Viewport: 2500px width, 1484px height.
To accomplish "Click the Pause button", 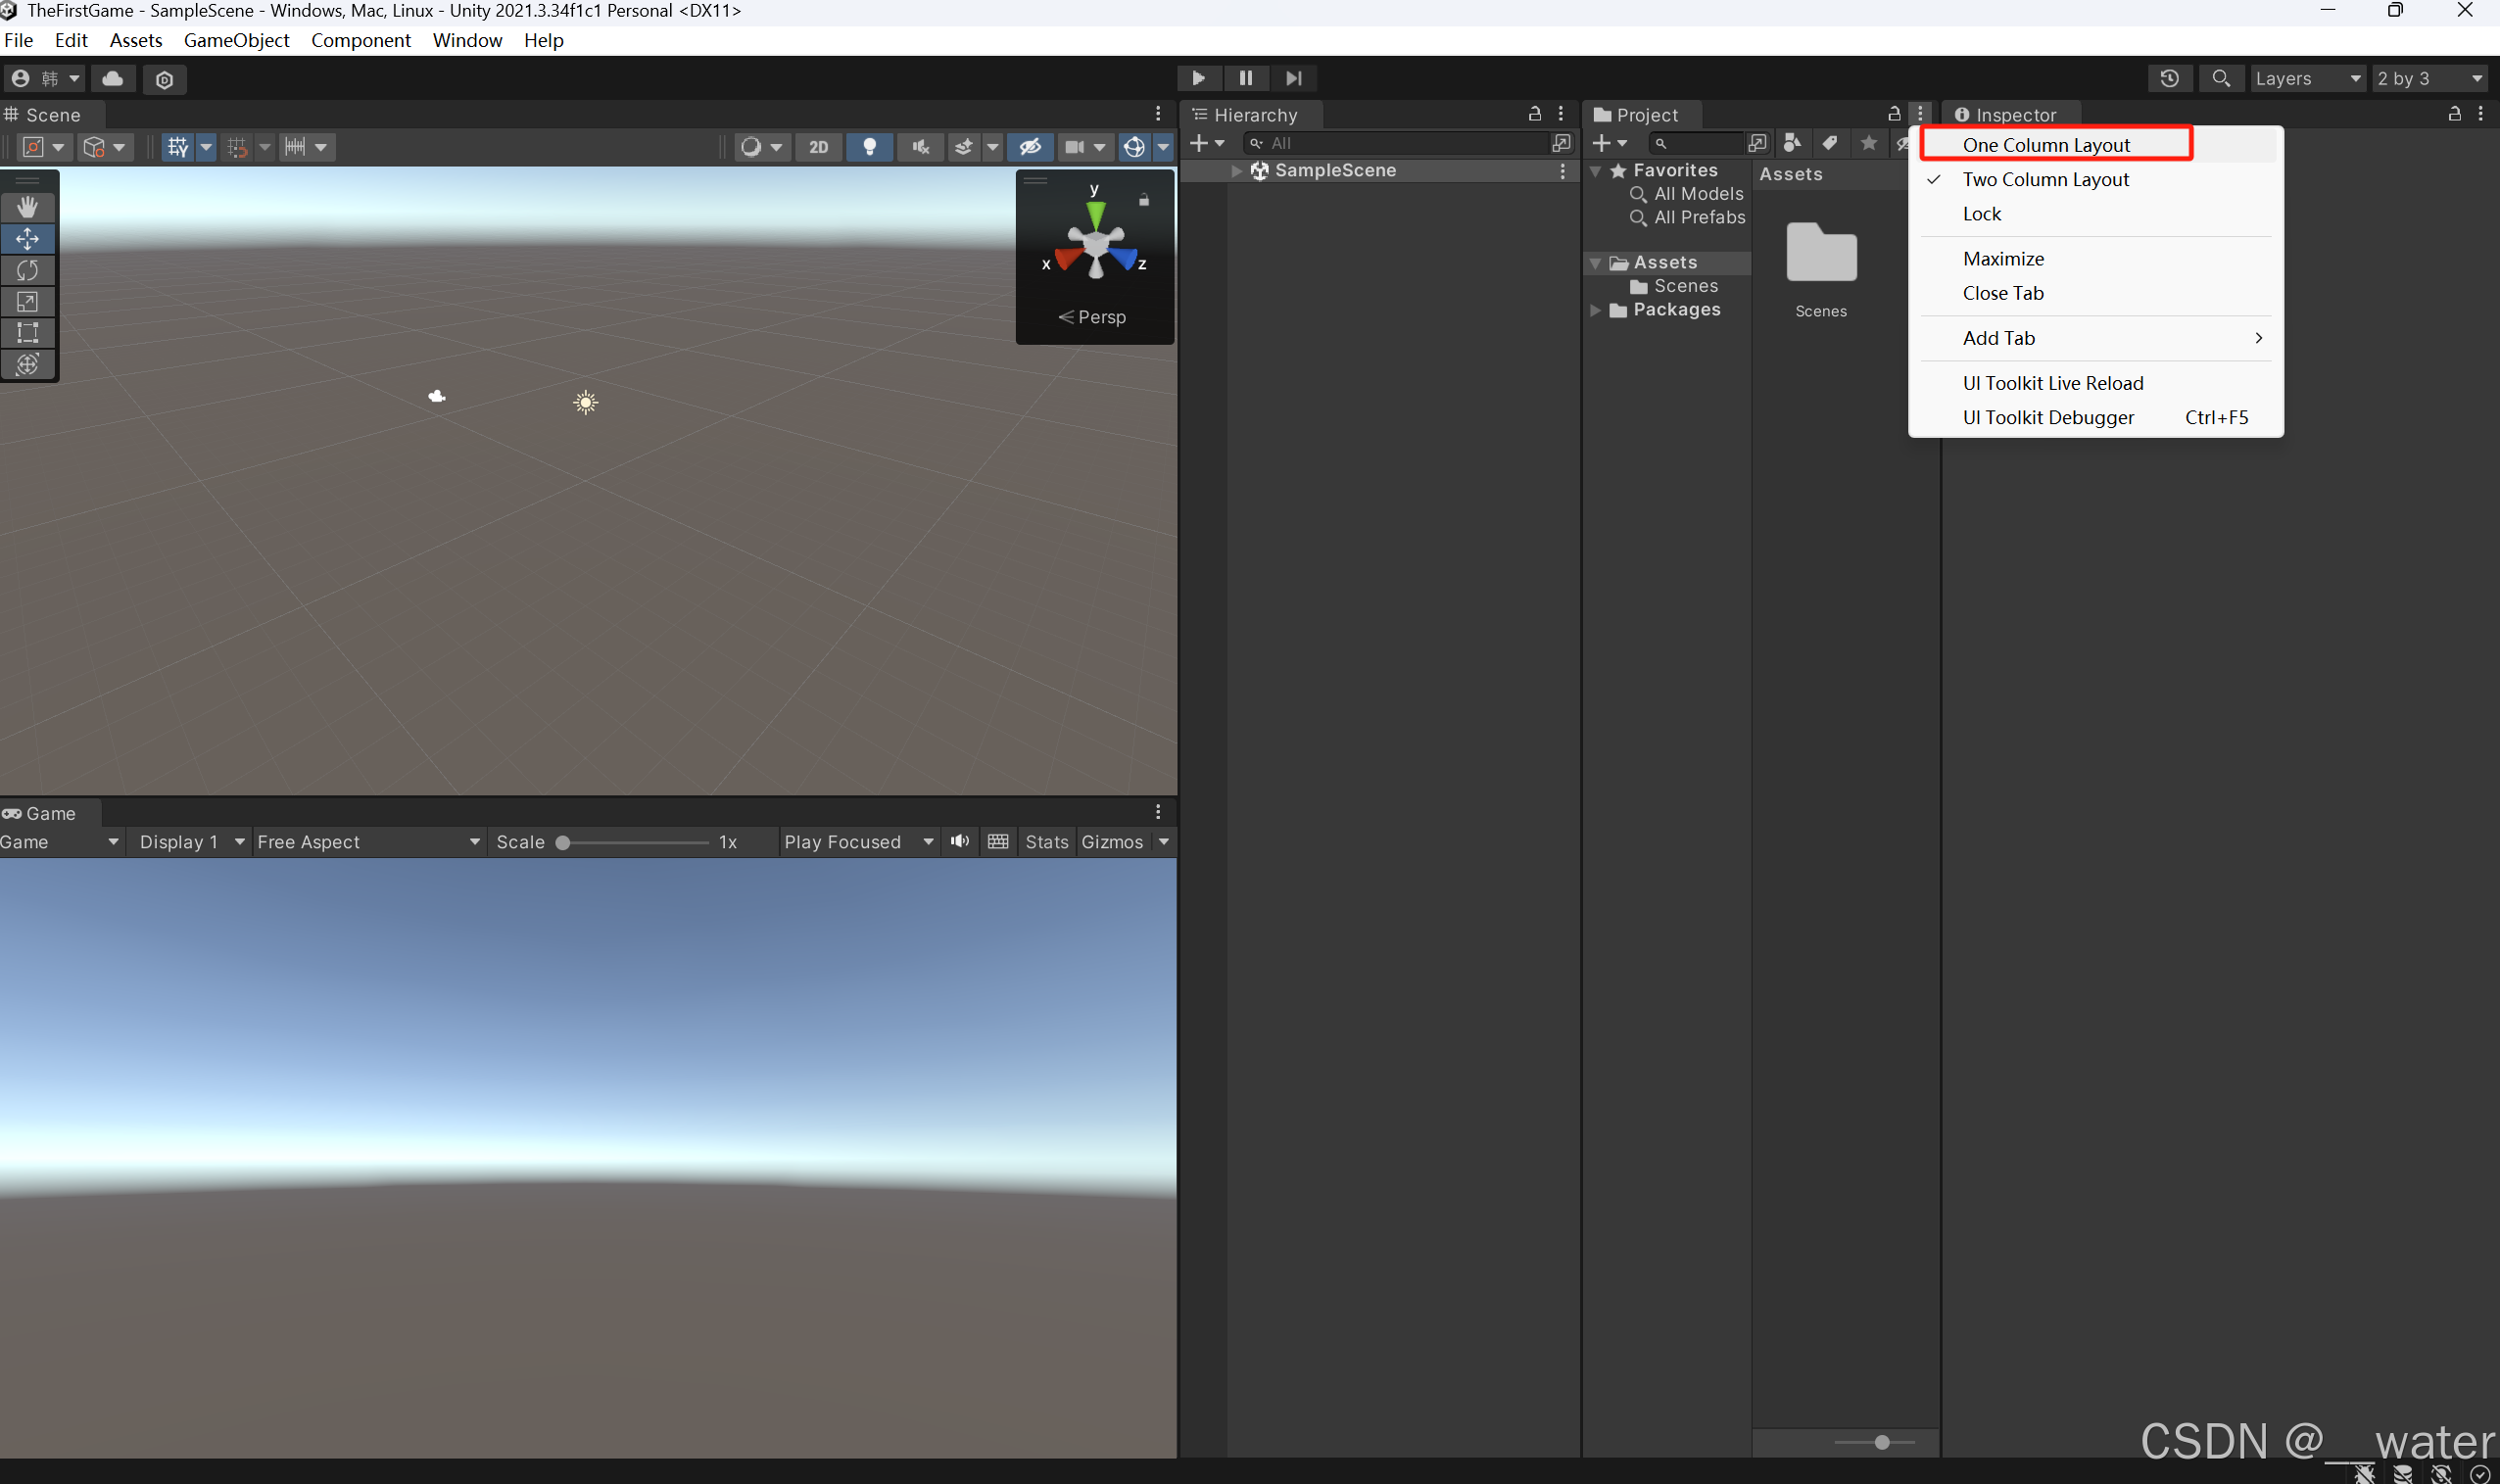I will [x=1245, y=78].
